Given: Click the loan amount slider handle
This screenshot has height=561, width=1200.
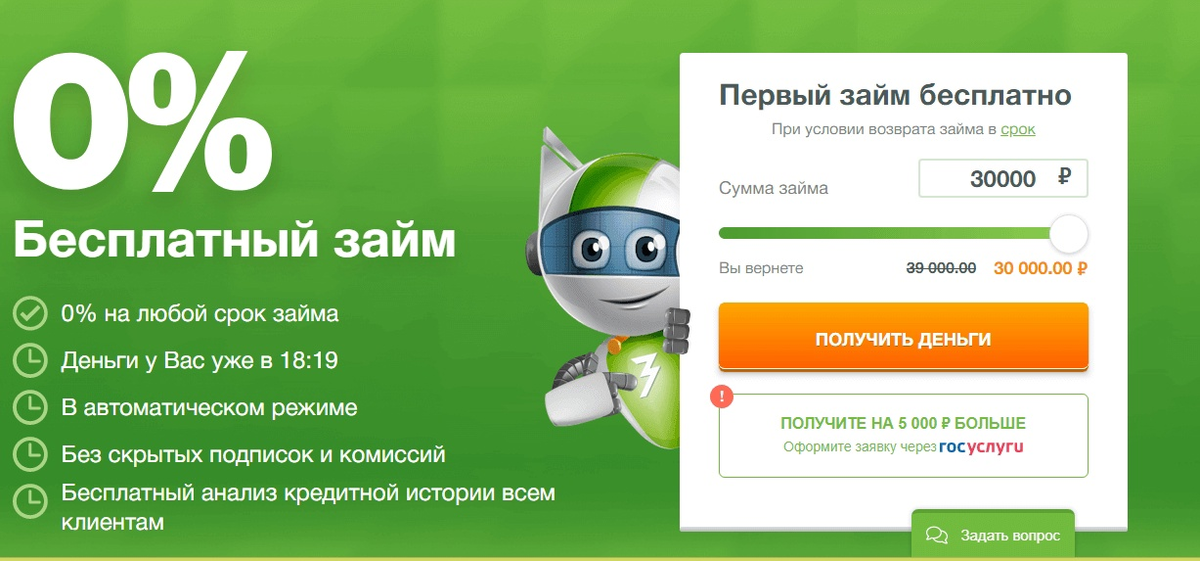Looking at the screenshot, I should [x=1069, y=234].
